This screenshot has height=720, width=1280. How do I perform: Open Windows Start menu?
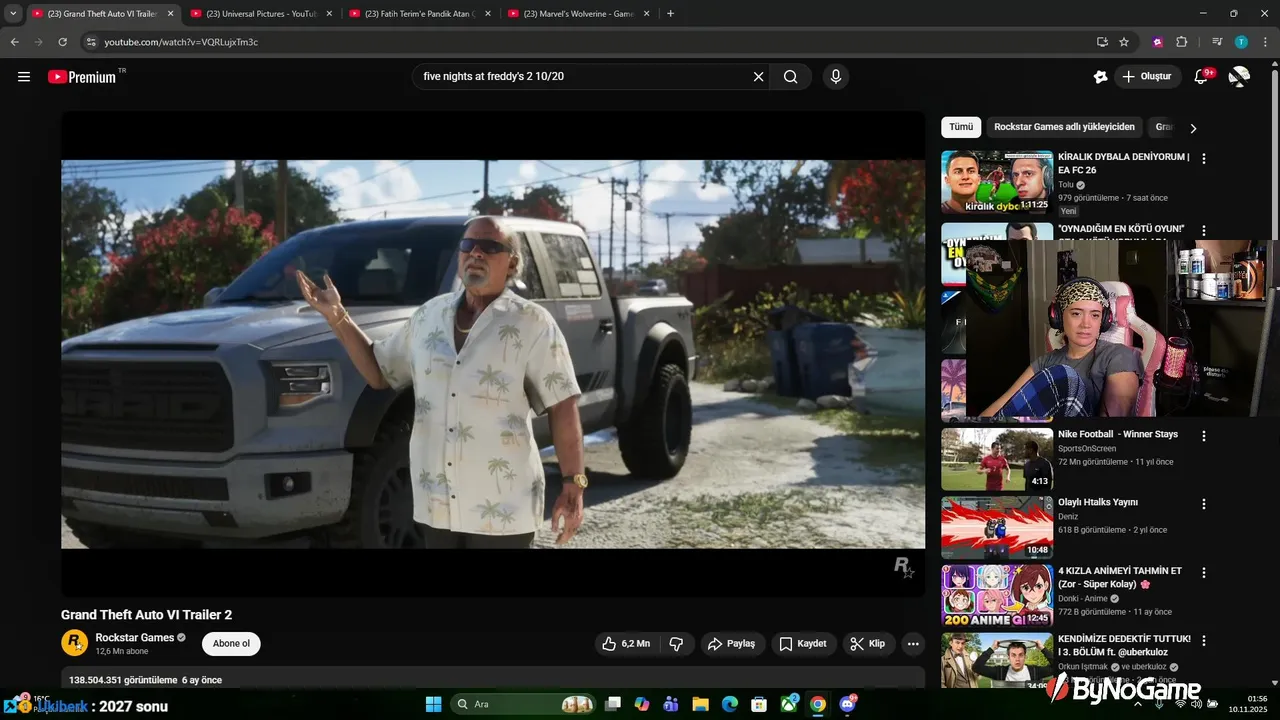[433, 704]
